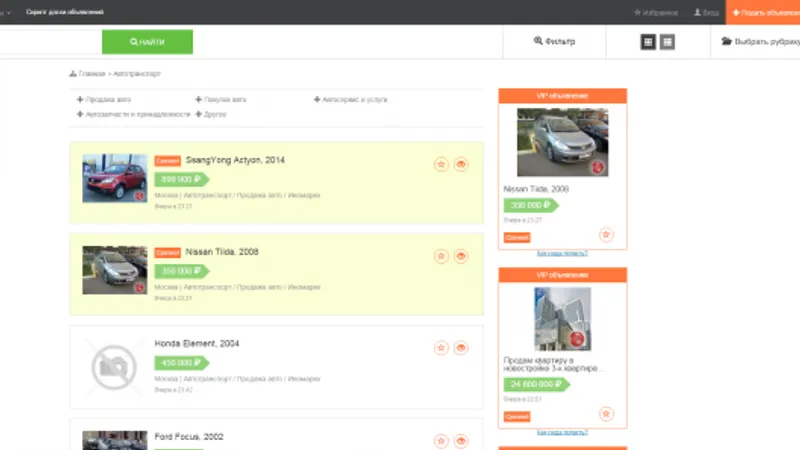Click SsangYong Actyon price tag
Image resolution: width=800 pixels, height=450 pixels.
(182, 180)
